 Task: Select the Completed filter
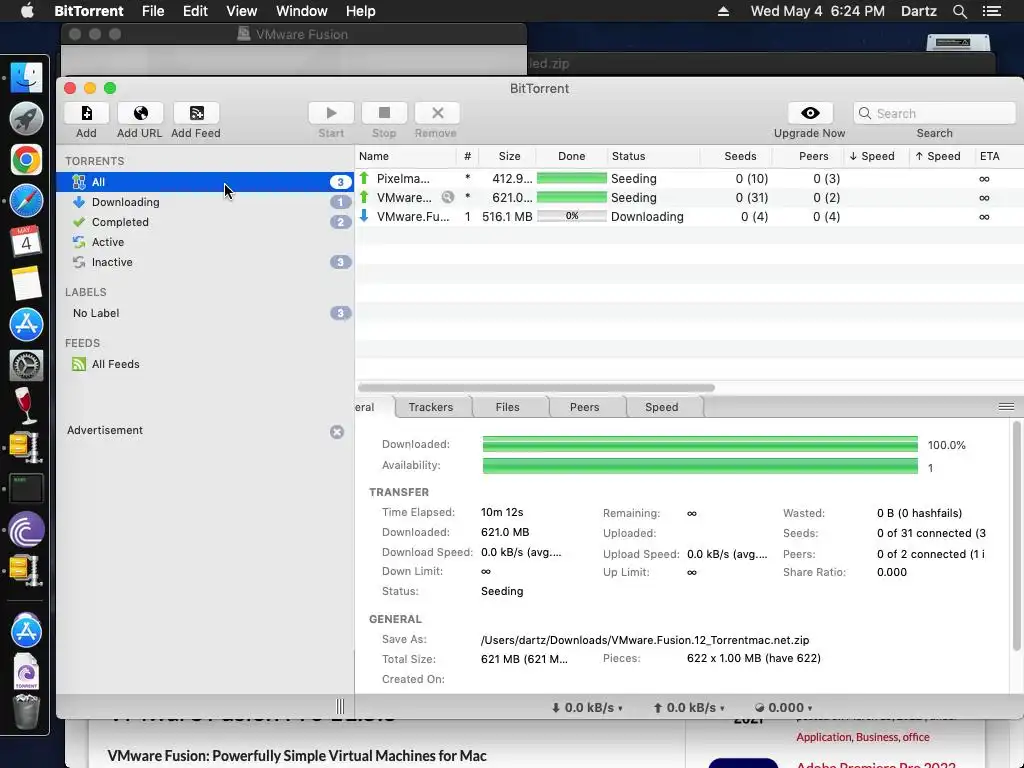205,222
